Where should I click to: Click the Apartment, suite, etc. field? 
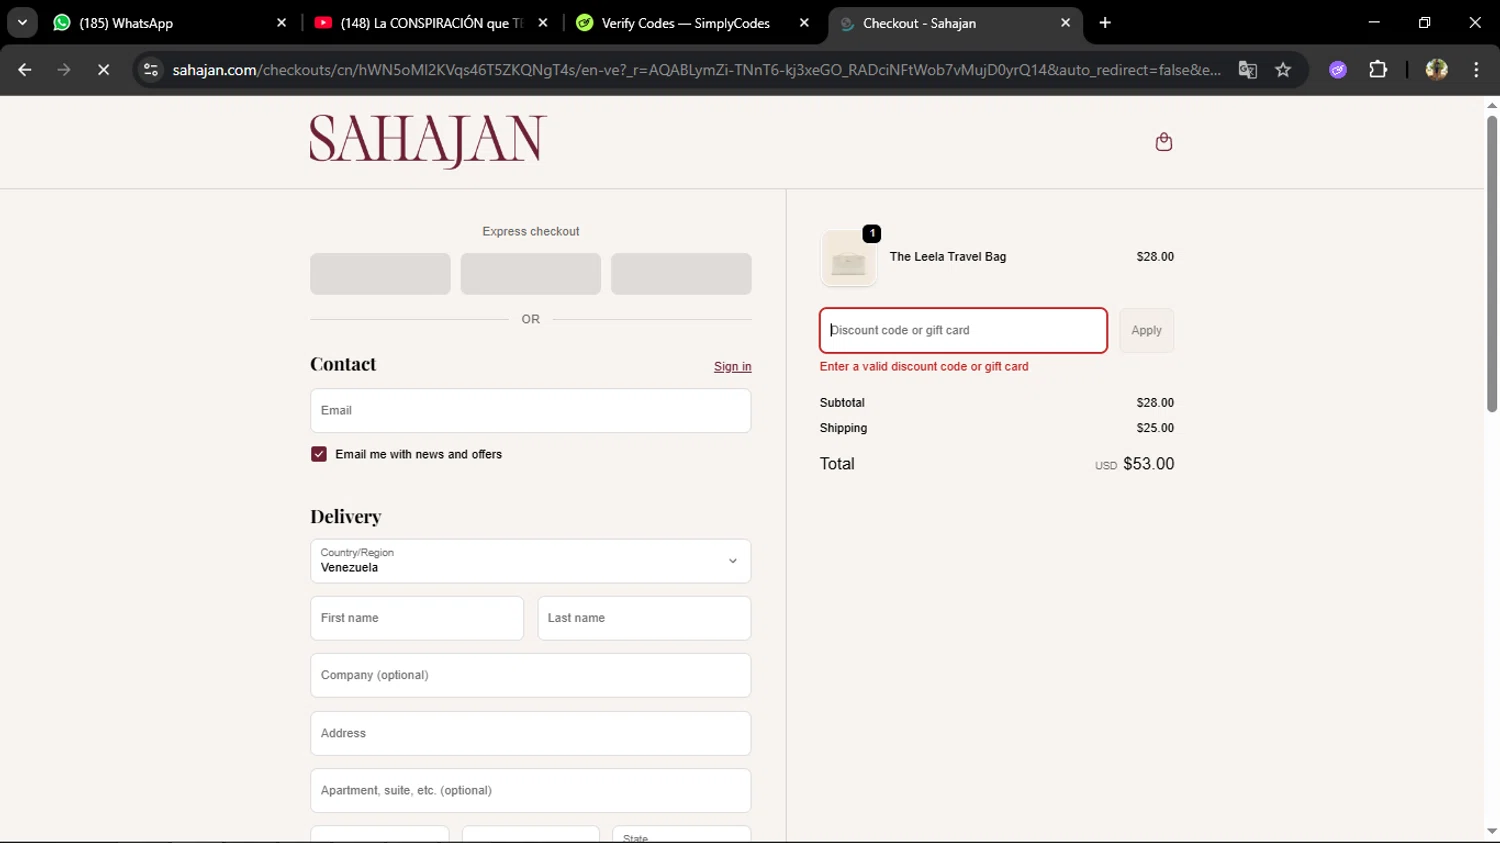[x=530, y=791]
